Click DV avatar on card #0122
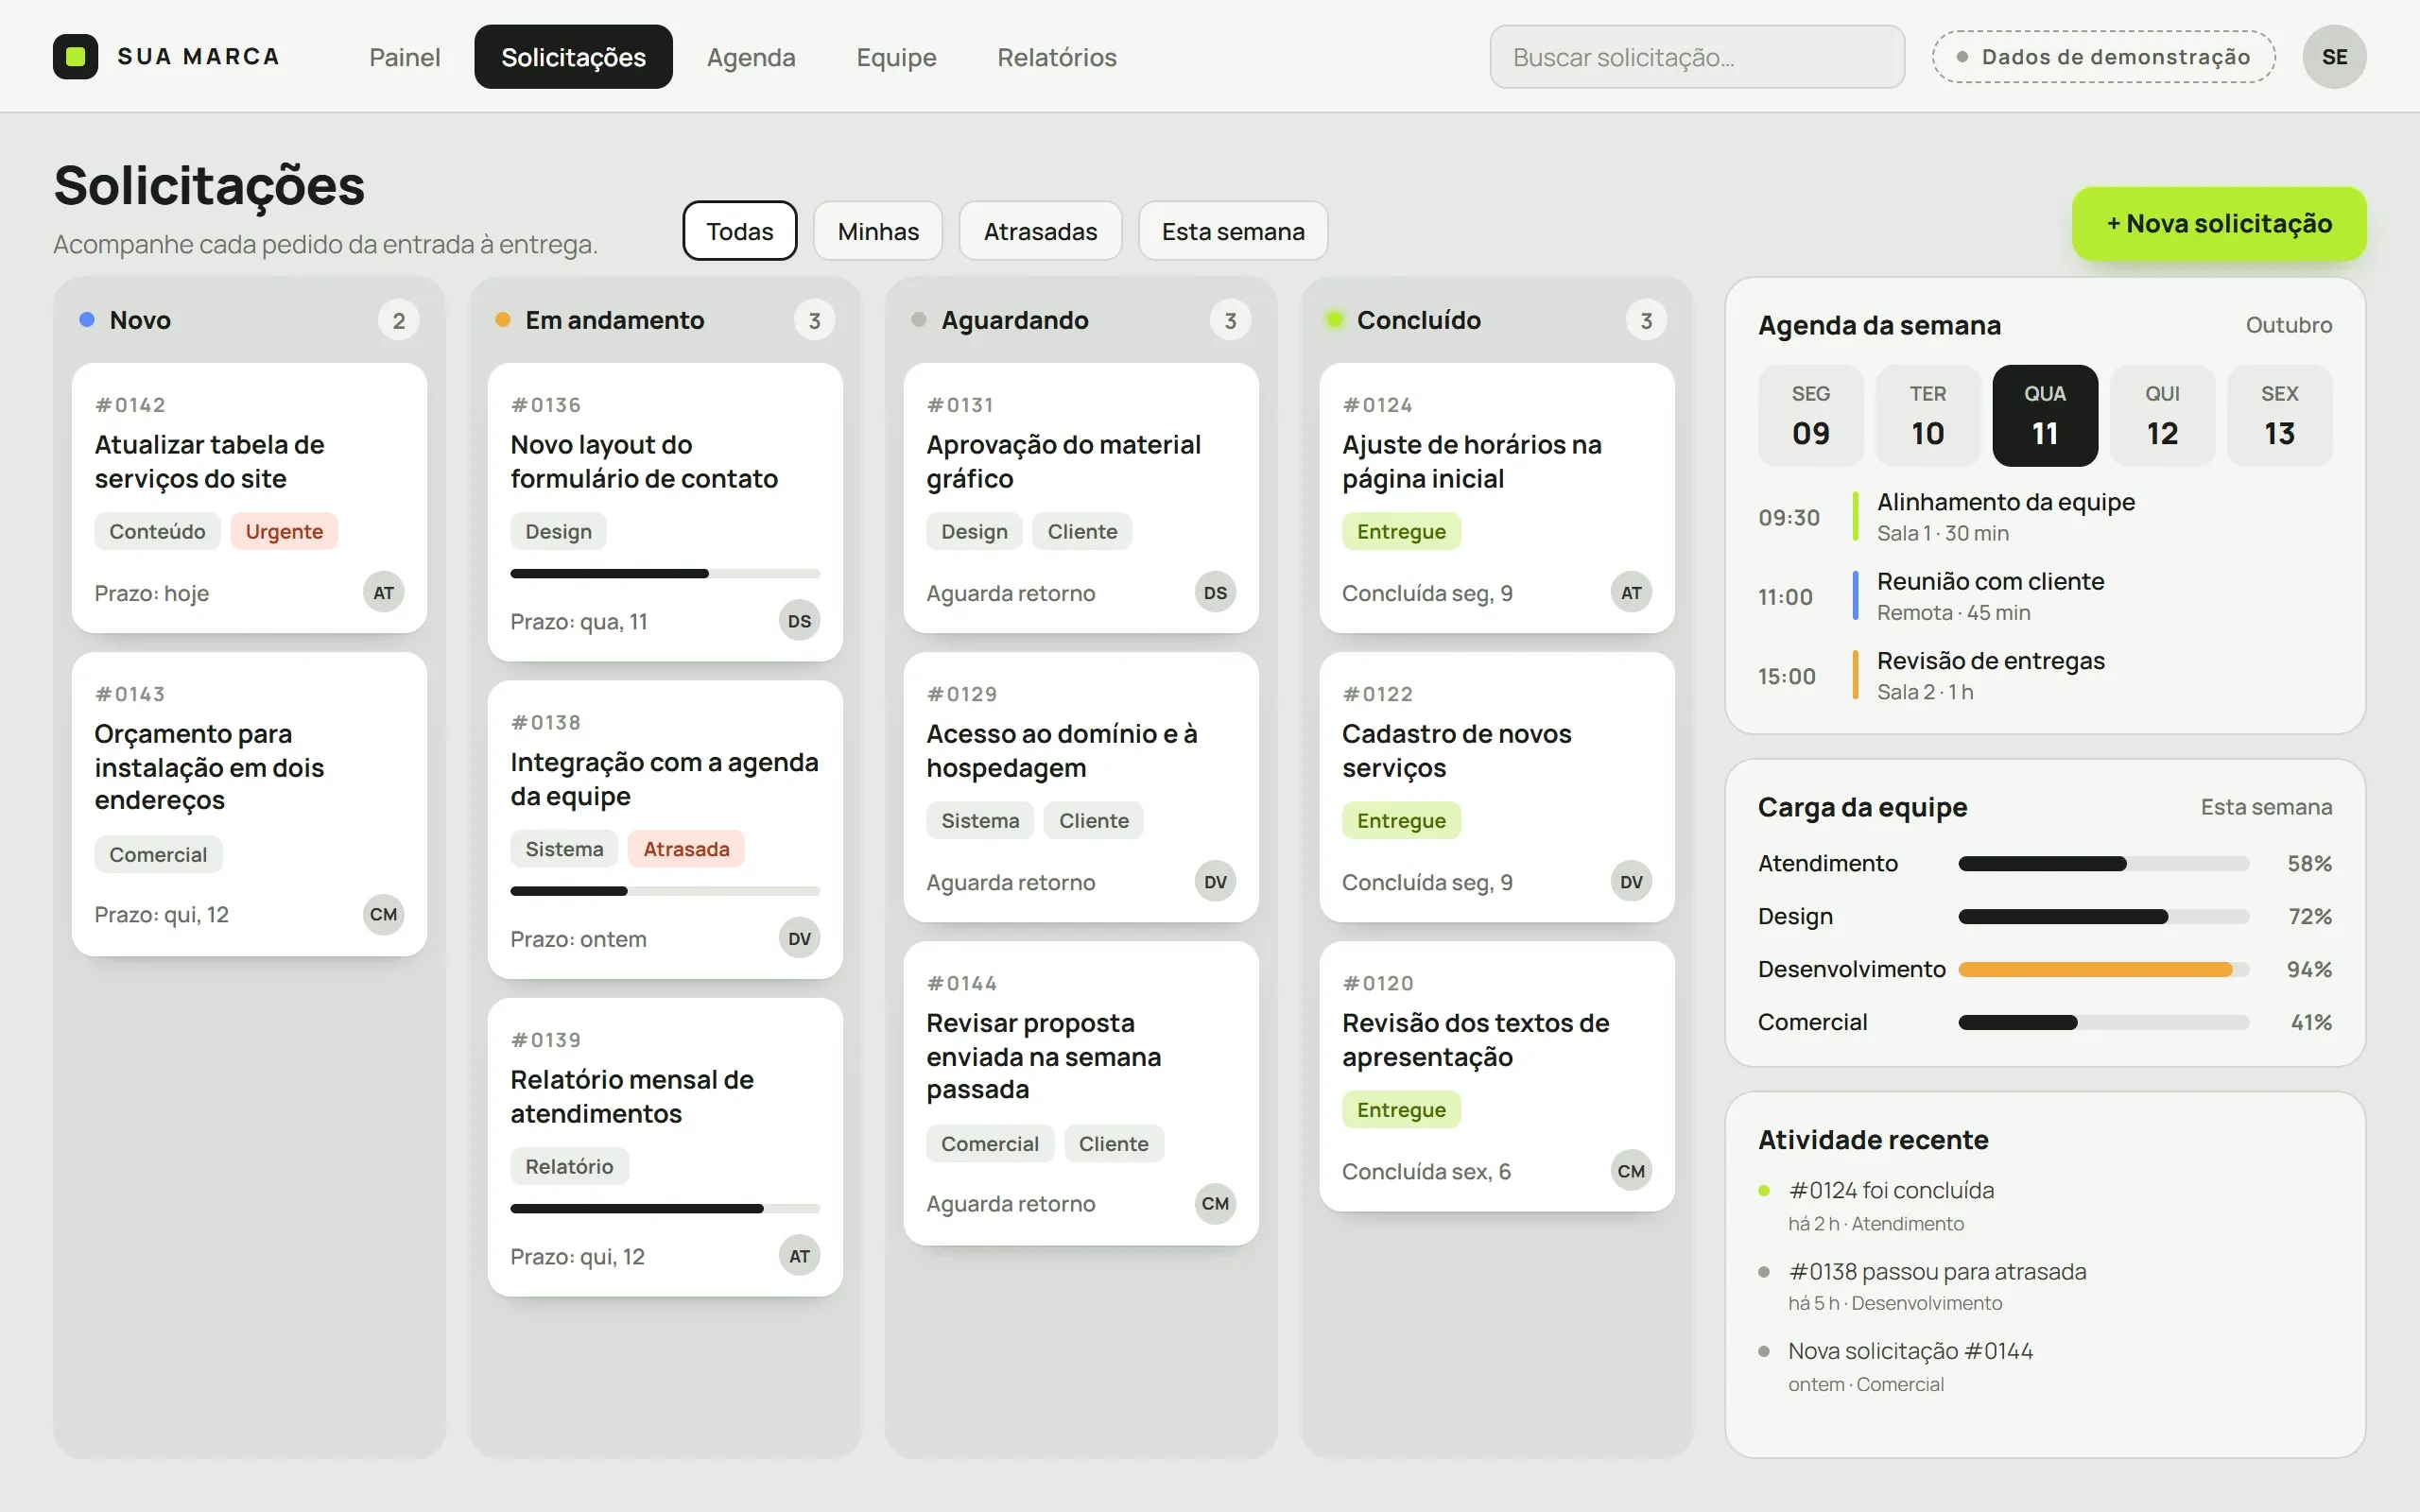This screenshot has height=1512, width=2420. coord(1631,882)
